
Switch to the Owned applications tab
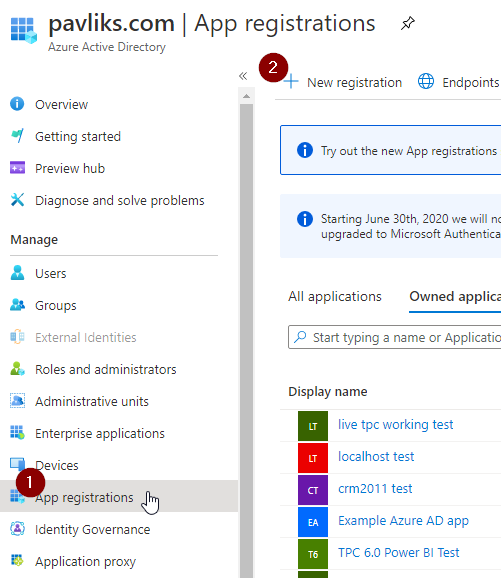(x=455, y=296)
